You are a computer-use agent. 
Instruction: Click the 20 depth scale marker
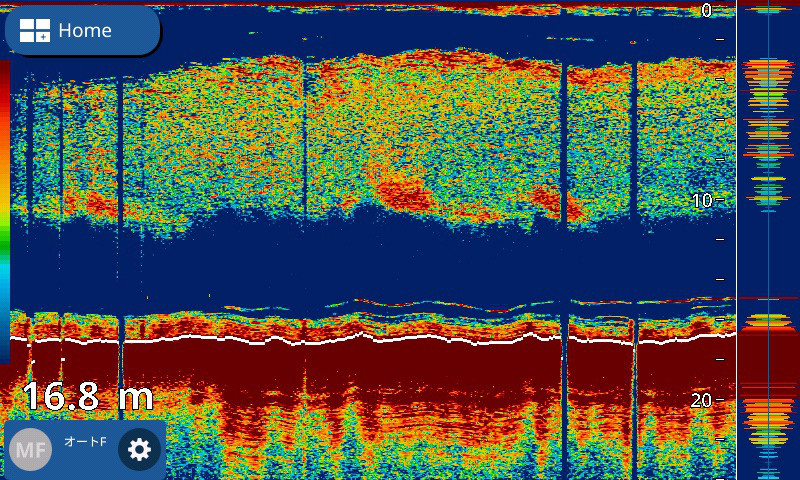pos(702,400)
